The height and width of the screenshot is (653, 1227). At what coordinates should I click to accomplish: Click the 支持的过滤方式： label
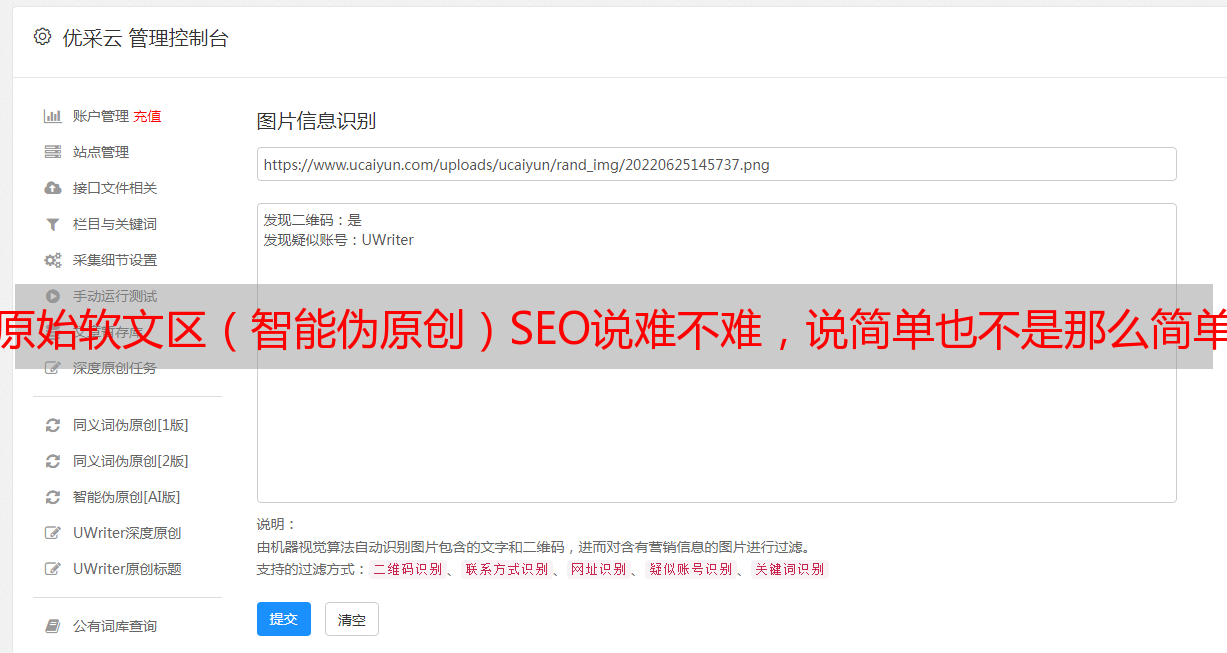[x=312, y=569]
